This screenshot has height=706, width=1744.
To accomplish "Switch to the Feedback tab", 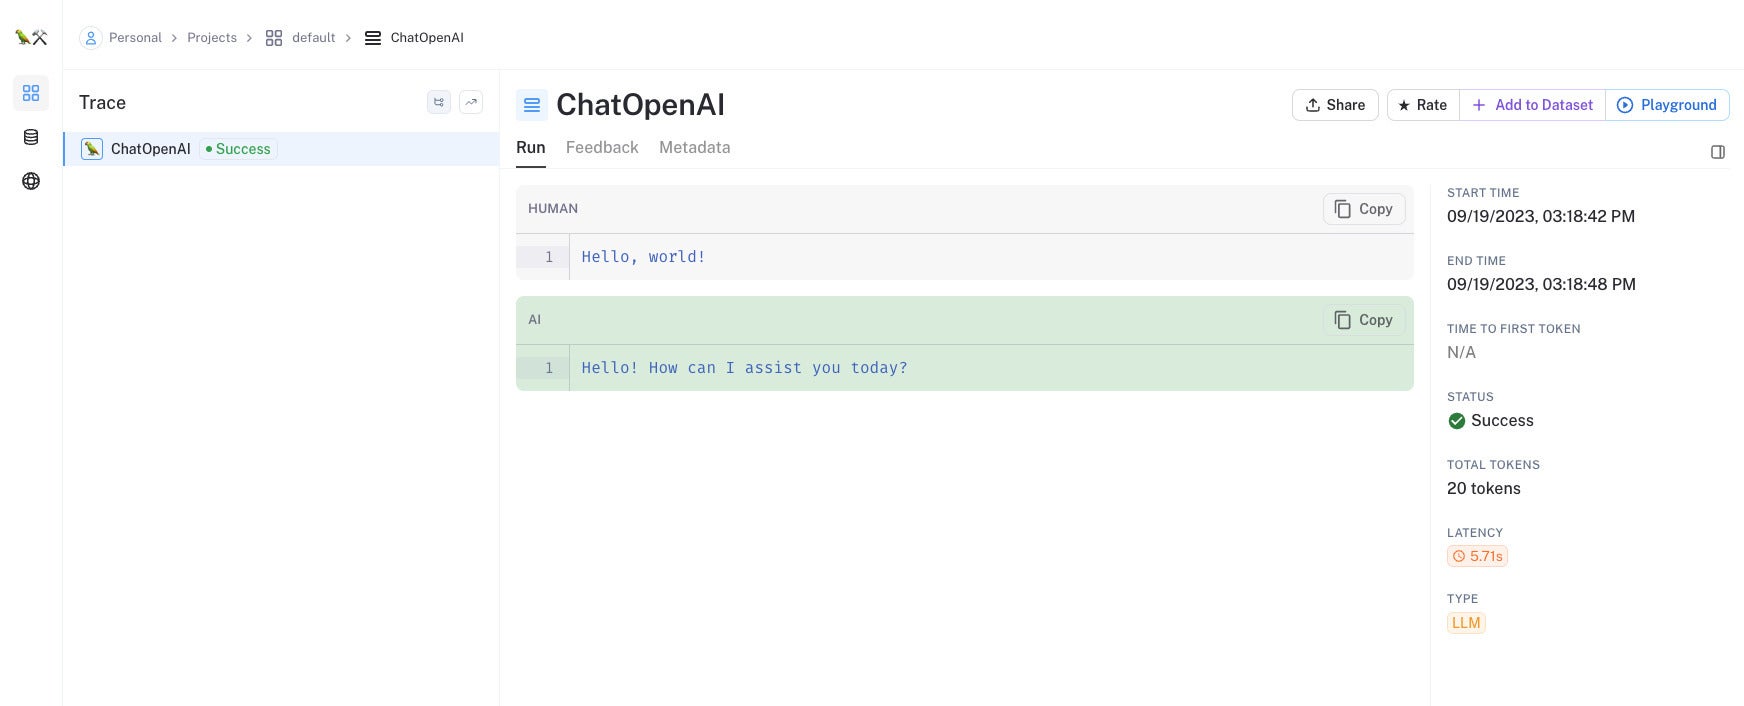I will tap(602, 148).
